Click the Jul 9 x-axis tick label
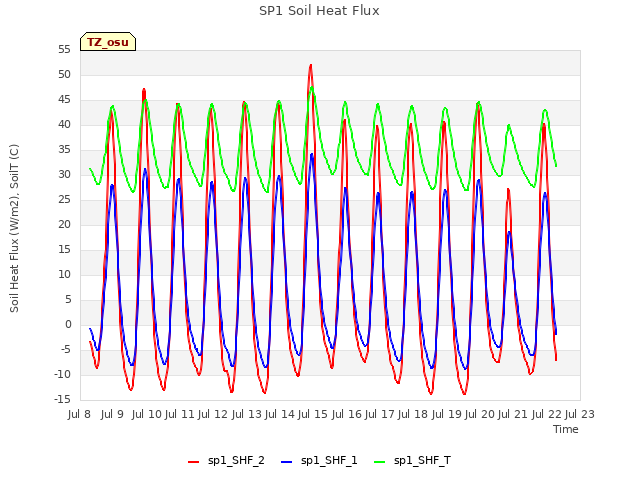Viewport: 640px width, 480px height. click(112, 414)
